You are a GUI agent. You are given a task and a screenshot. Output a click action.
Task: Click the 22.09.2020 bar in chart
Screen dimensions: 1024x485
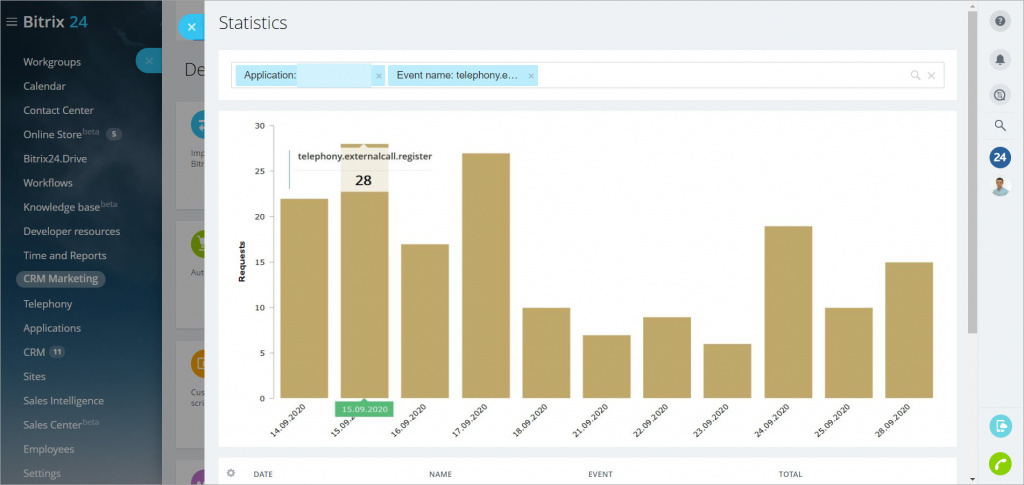tap(667, 357)
